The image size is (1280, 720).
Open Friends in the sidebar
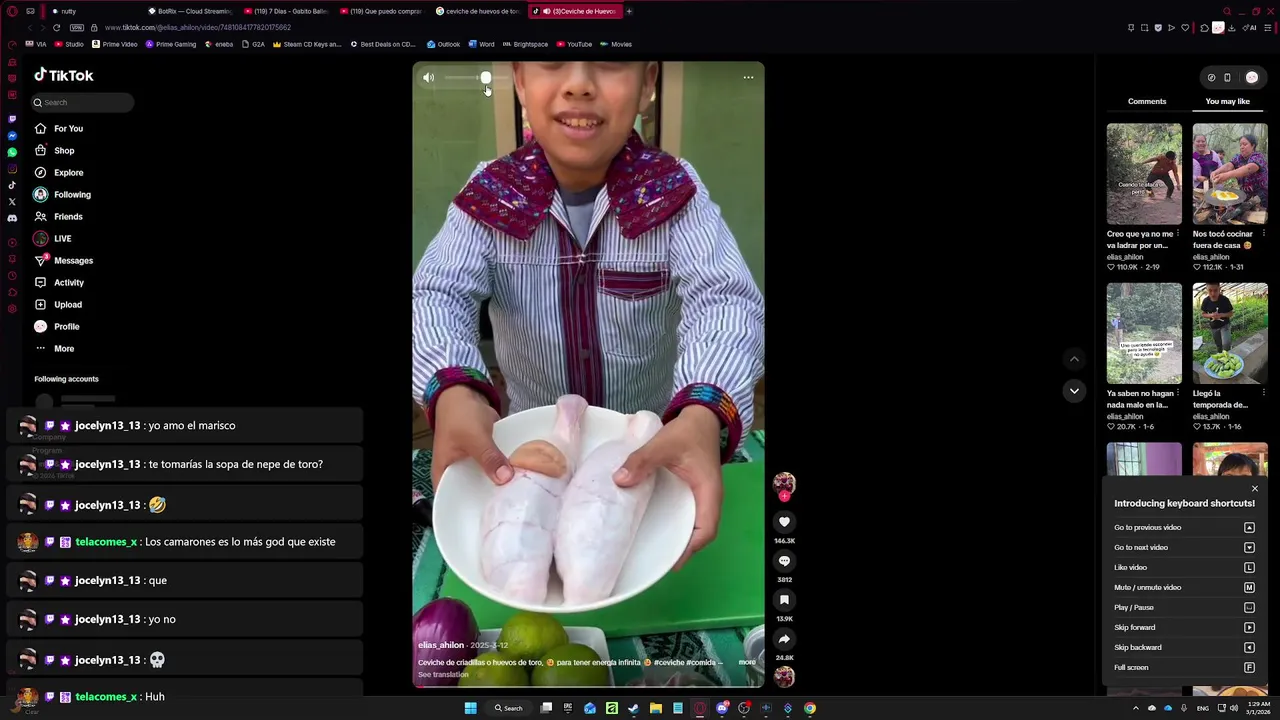58,217
